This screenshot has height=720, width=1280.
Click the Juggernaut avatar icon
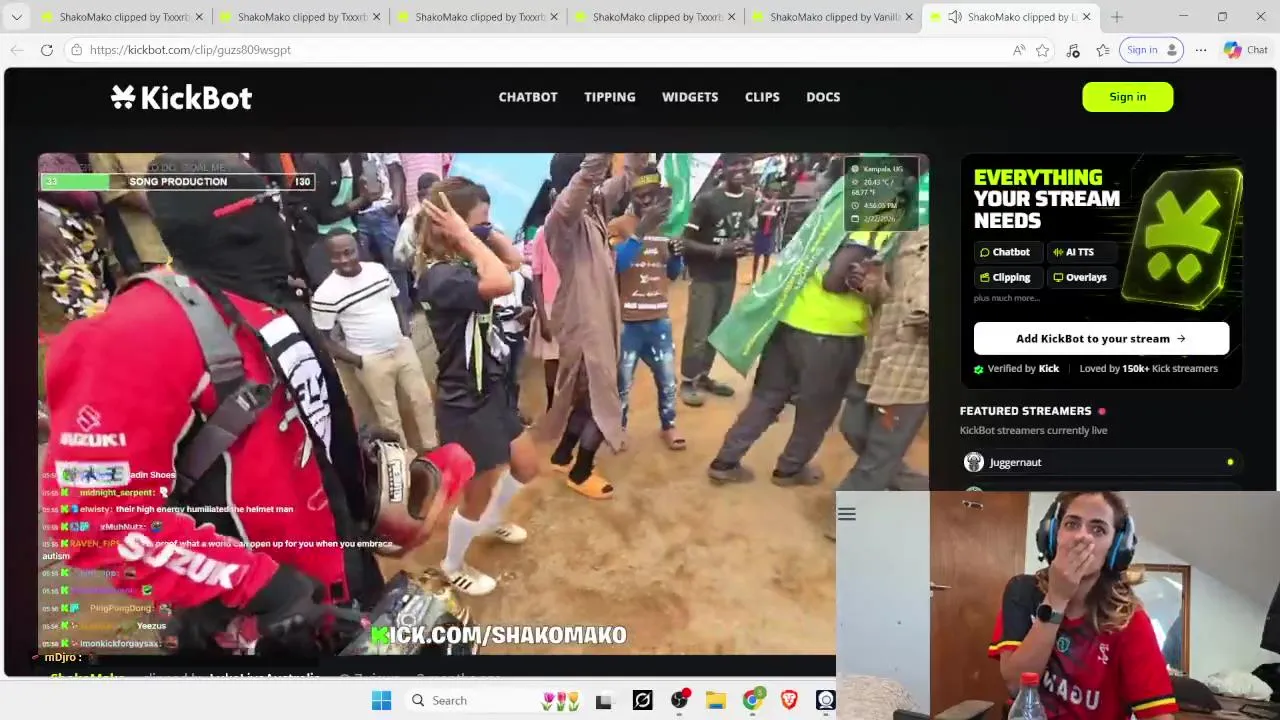[973, 462]
